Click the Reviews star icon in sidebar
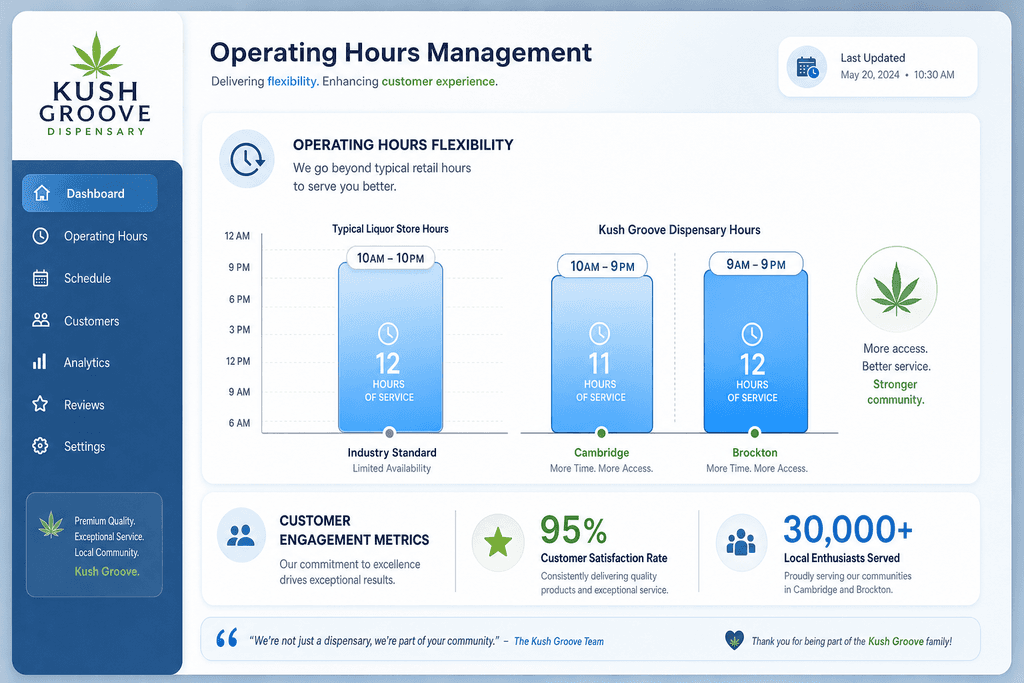 (40, 404)
